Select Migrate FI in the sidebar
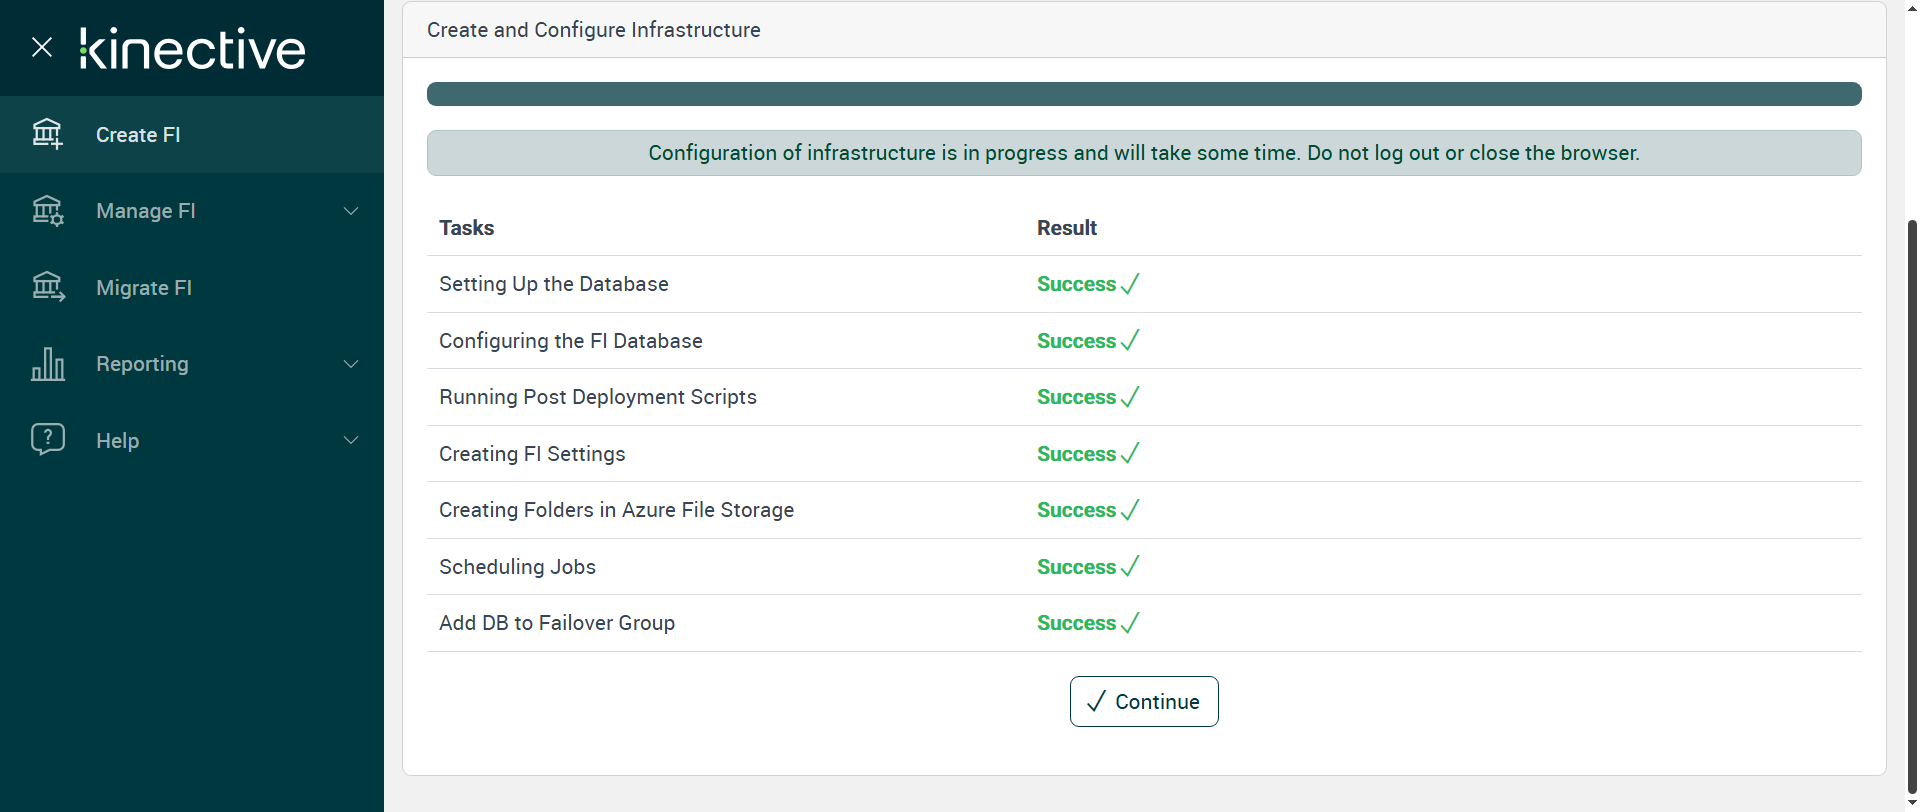 [144, 288]
